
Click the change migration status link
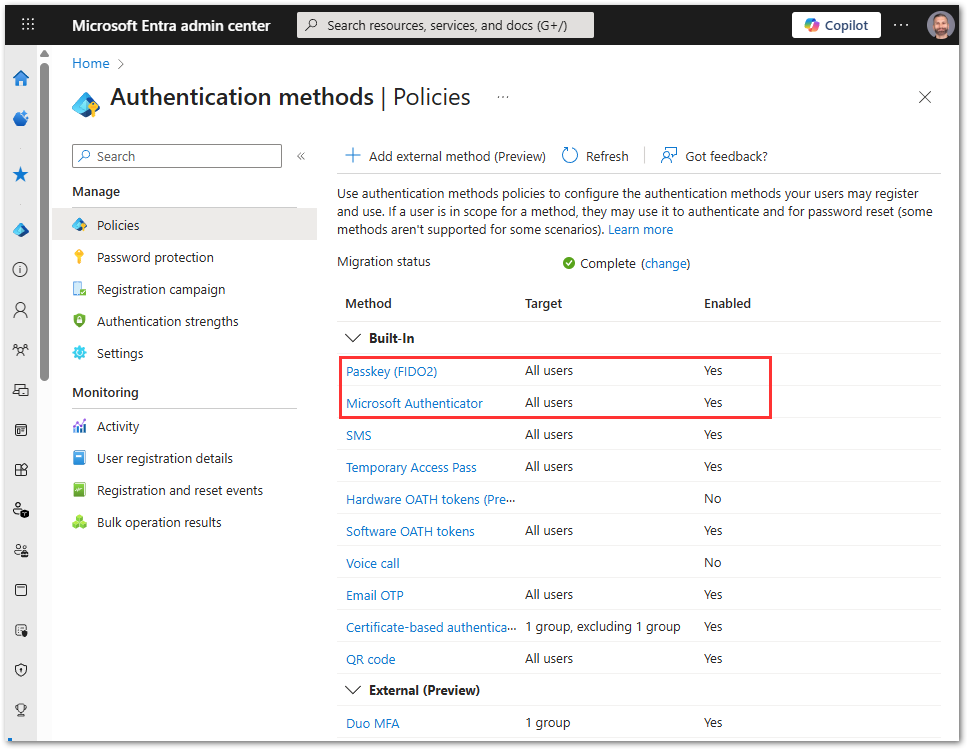[x=665, y=263]
